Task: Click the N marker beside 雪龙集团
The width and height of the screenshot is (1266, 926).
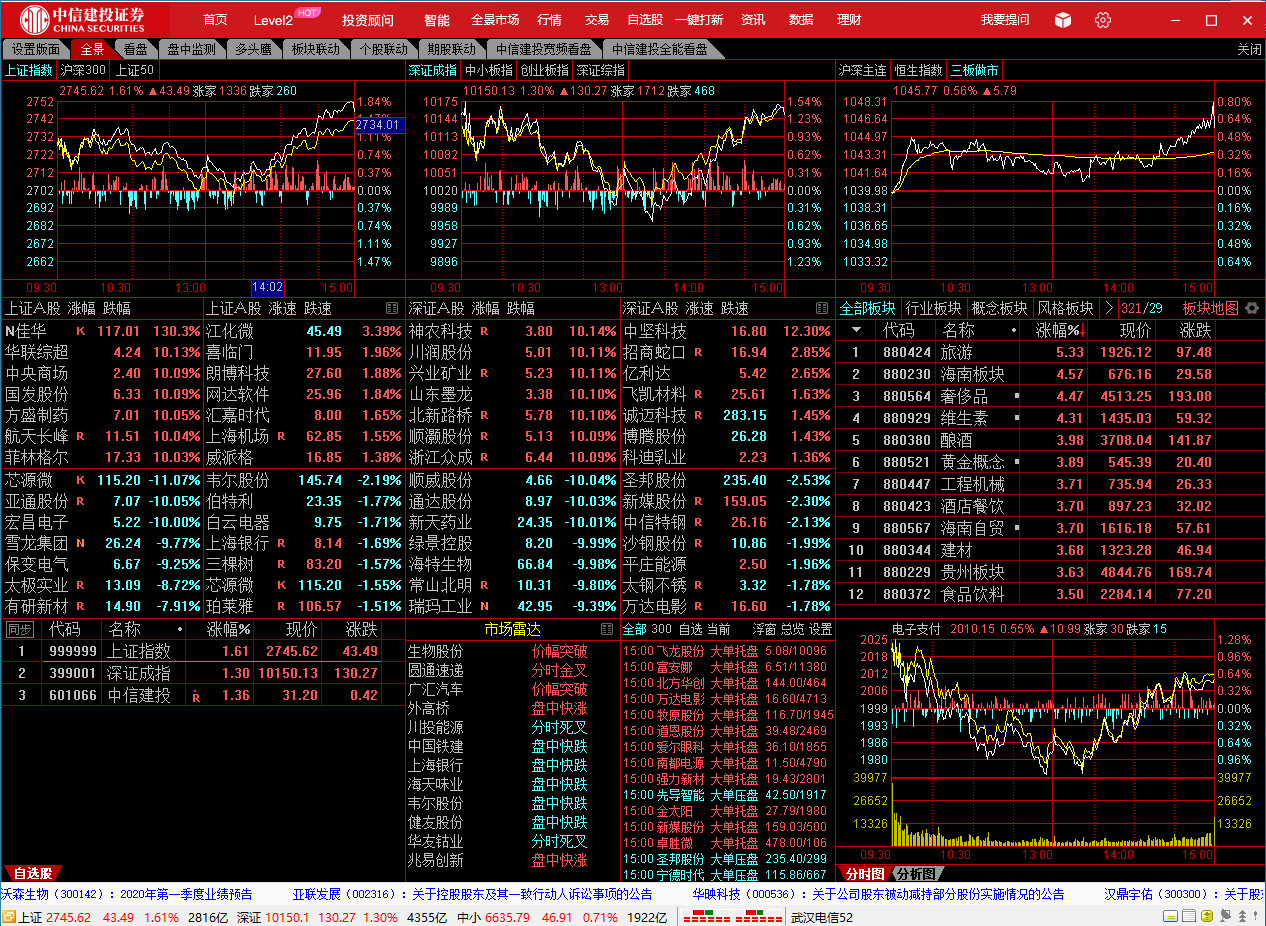Action: 80,543
